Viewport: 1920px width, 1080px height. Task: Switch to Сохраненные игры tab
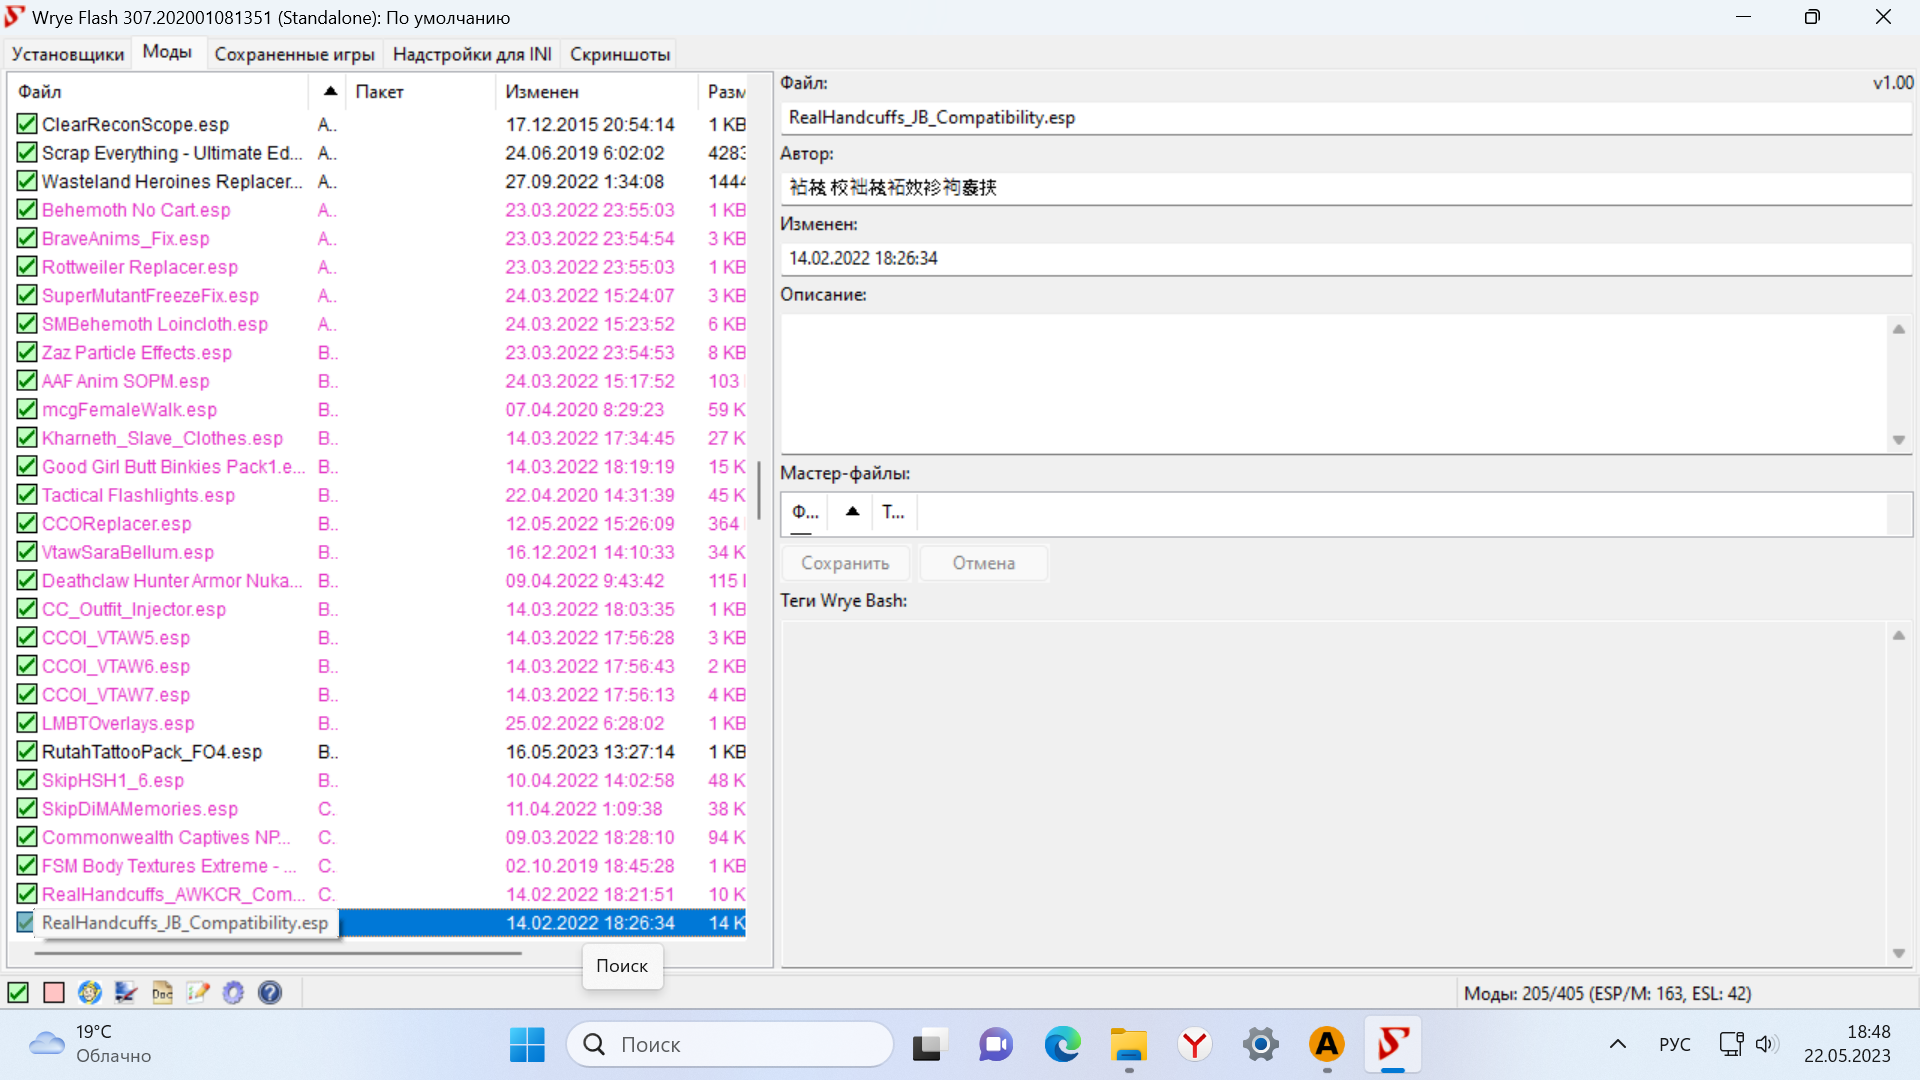[294, 54]
